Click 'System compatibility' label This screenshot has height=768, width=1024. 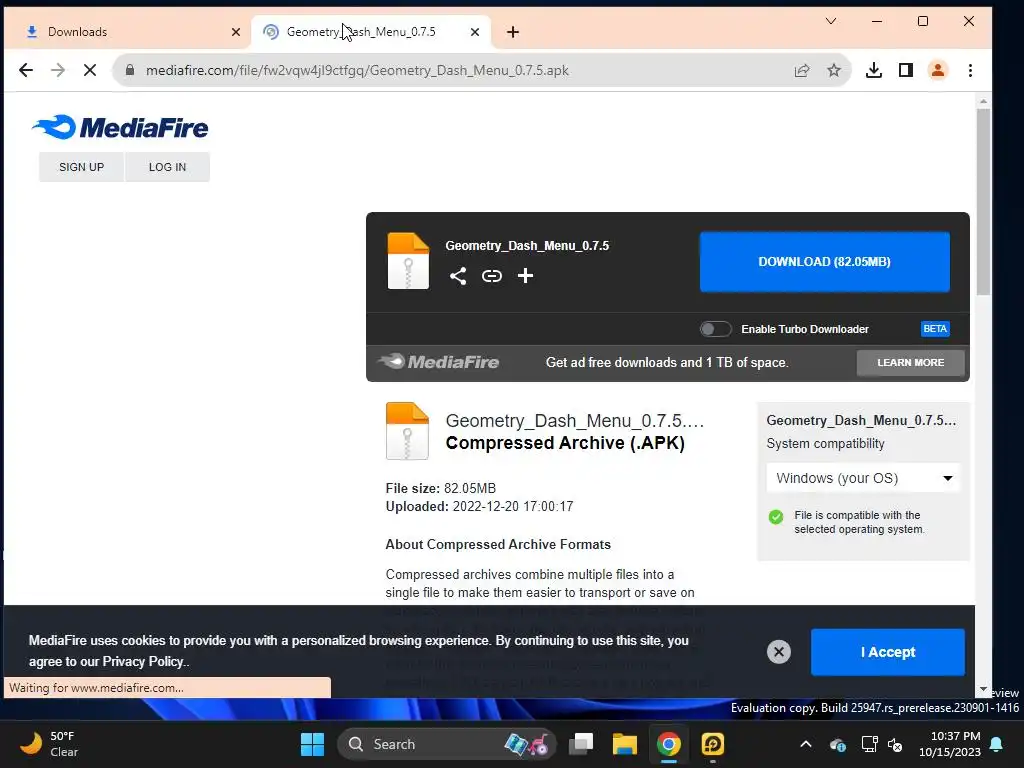click(x=825, y=443)
